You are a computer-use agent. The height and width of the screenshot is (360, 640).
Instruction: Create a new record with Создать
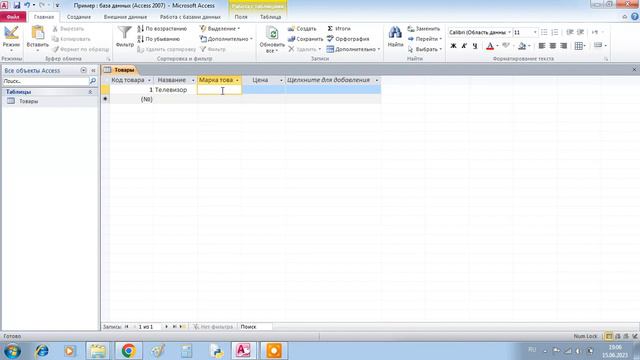coord(302,29)
